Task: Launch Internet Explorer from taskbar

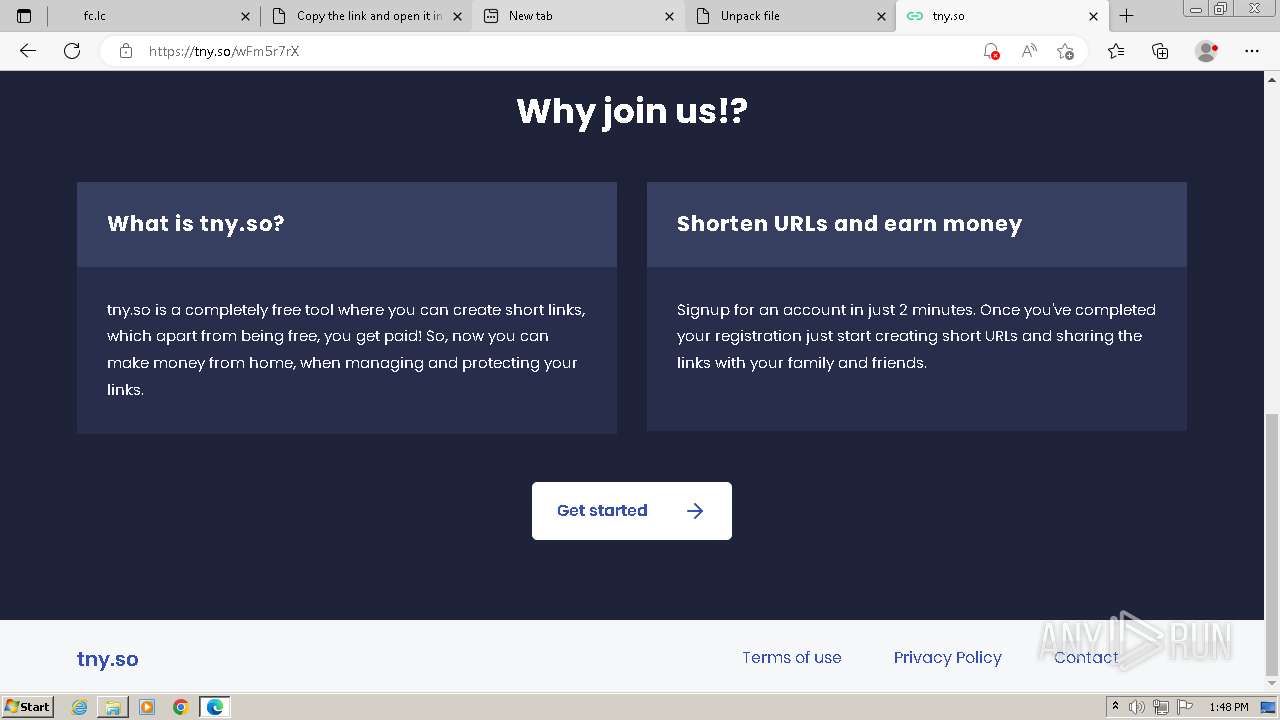Action: point(80,707)
